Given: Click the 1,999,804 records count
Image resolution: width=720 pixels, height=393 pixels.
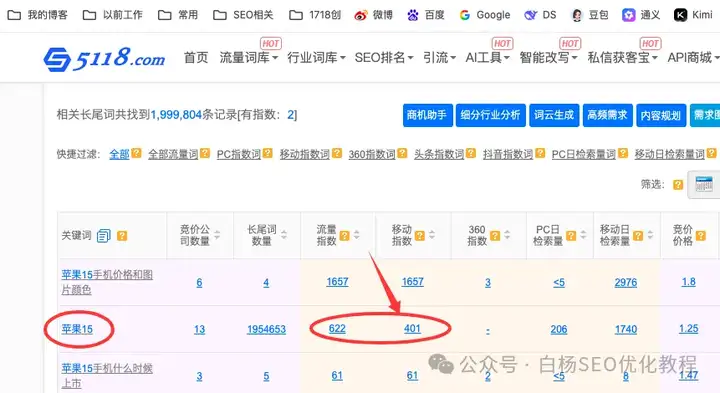Looking at the screenshot, I should 176,115.
